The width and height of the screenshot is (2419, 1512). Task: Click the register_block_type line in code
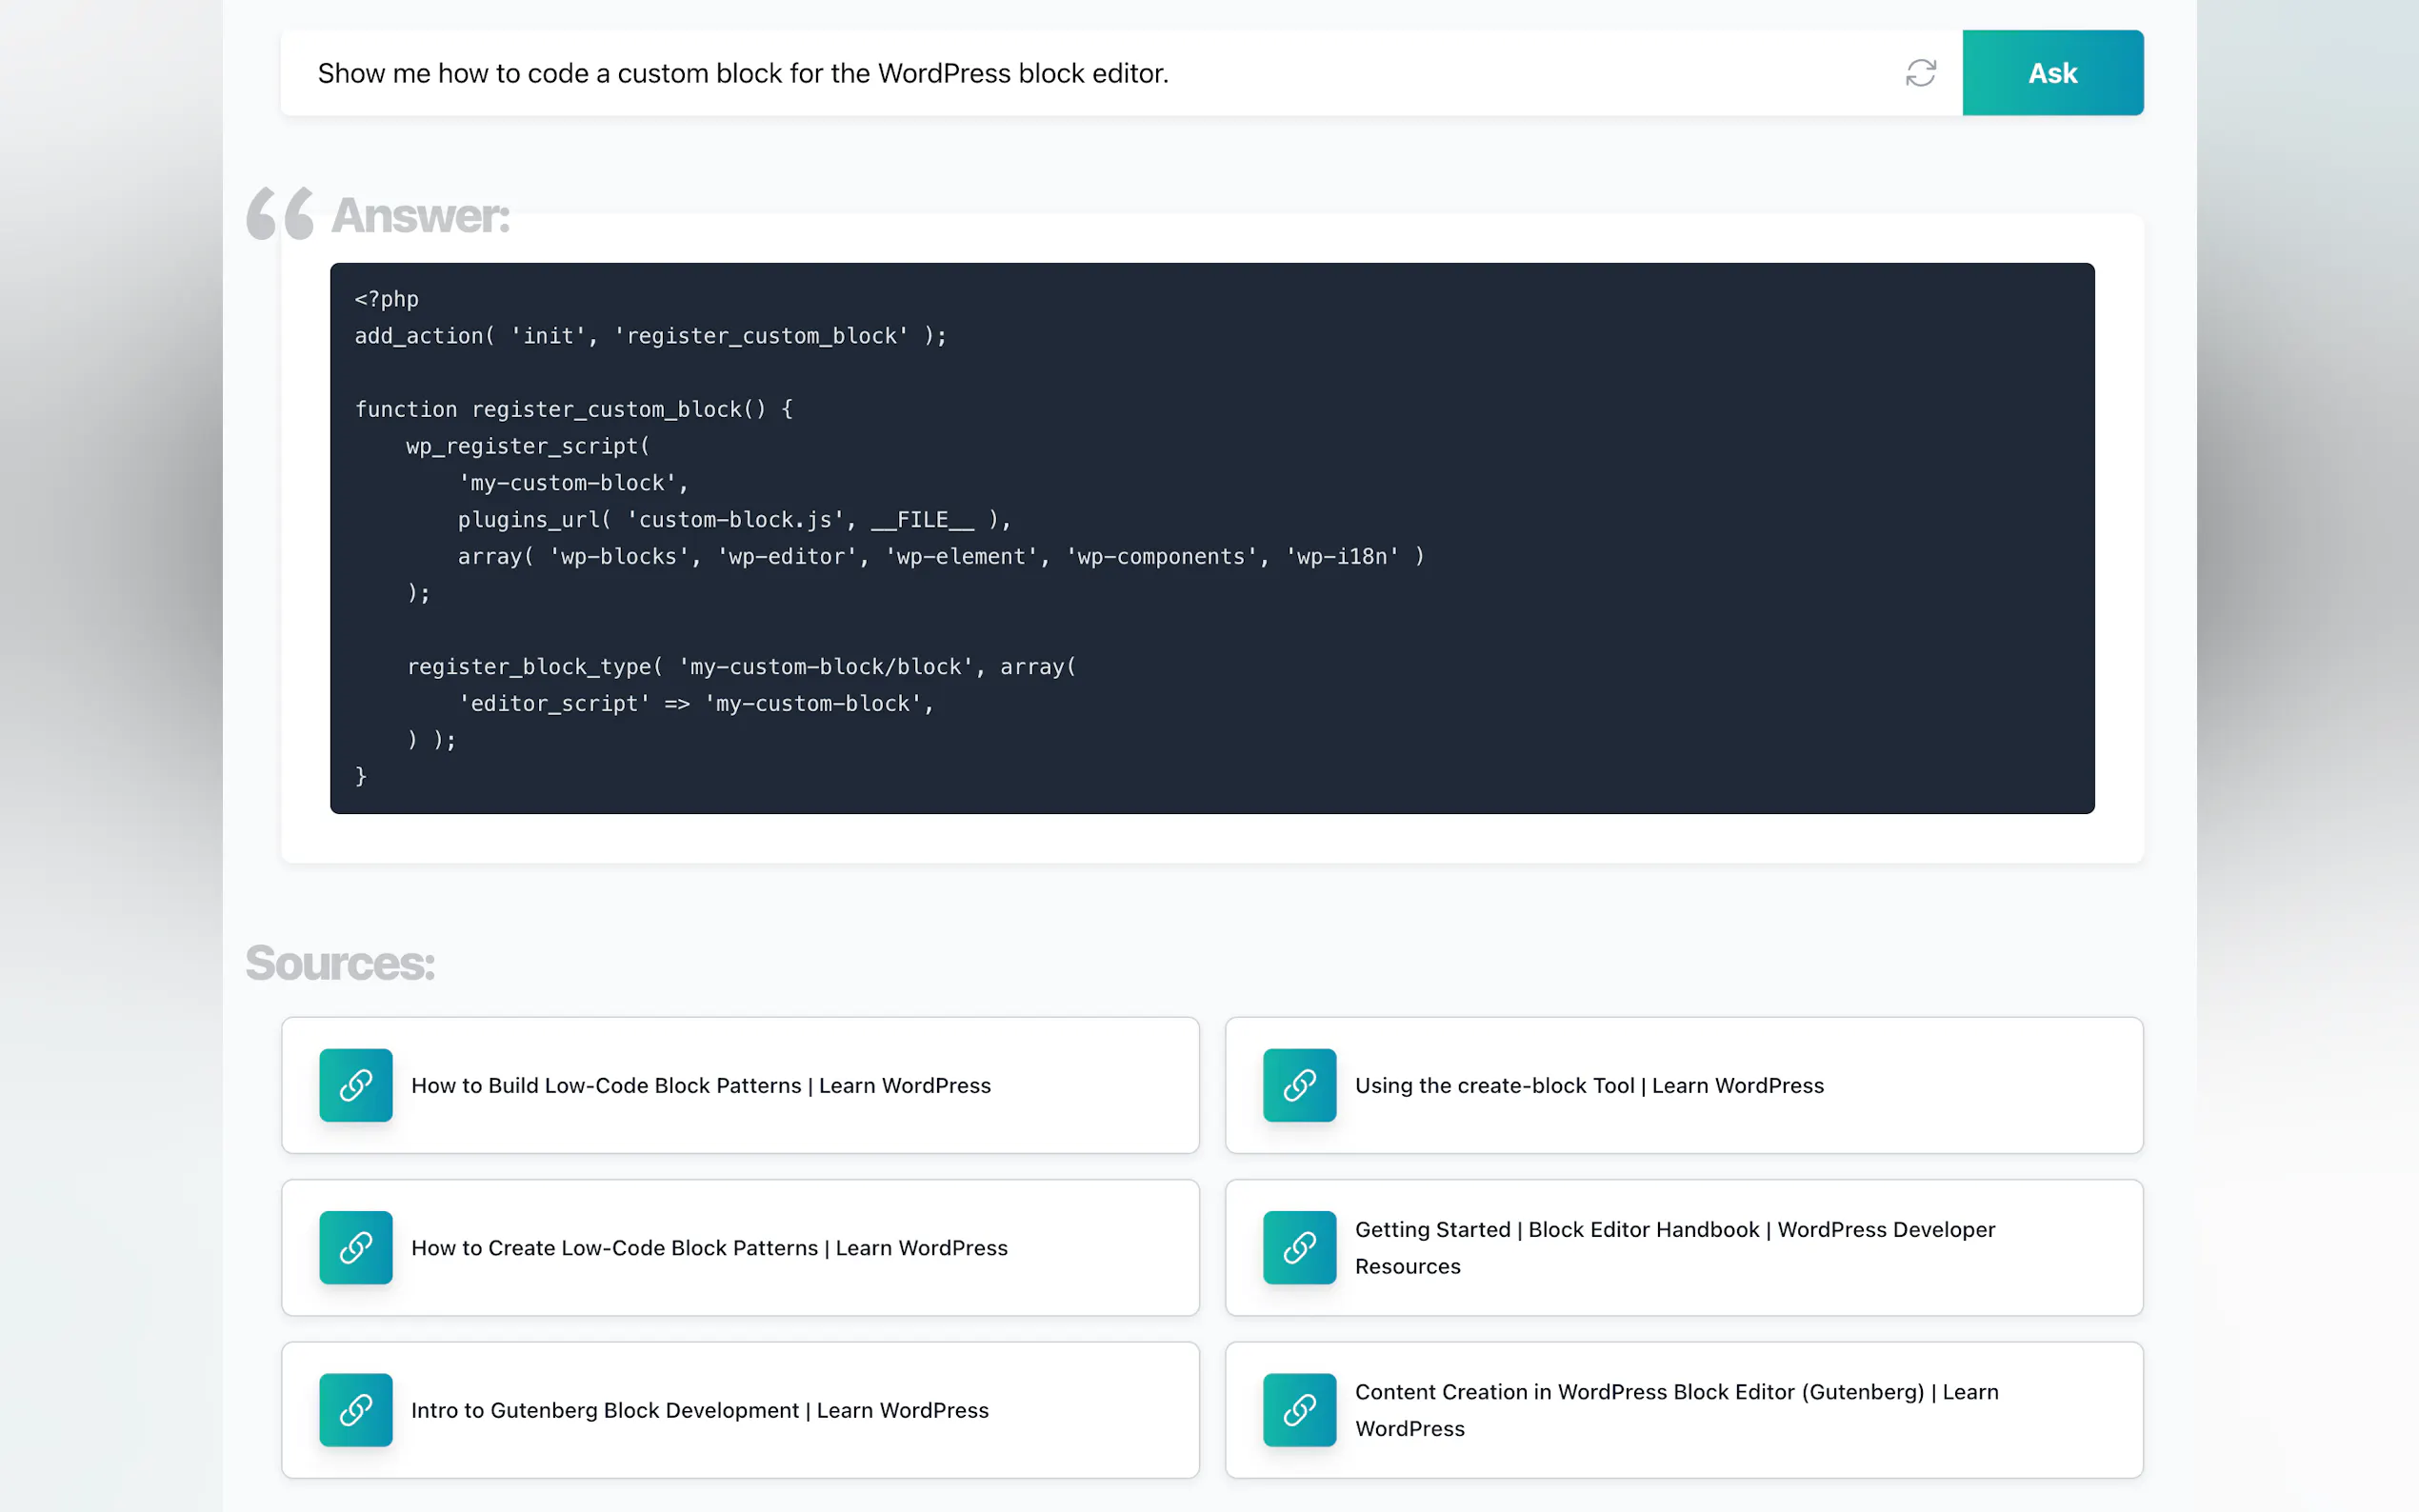740,666
